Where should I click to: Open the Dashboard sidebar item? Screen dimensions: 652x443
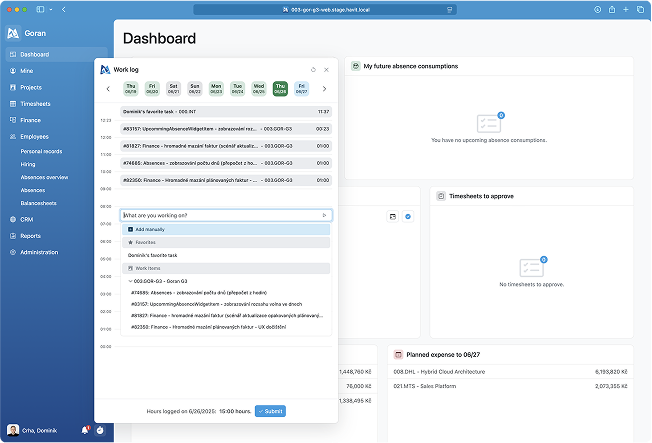click(56, 54)
